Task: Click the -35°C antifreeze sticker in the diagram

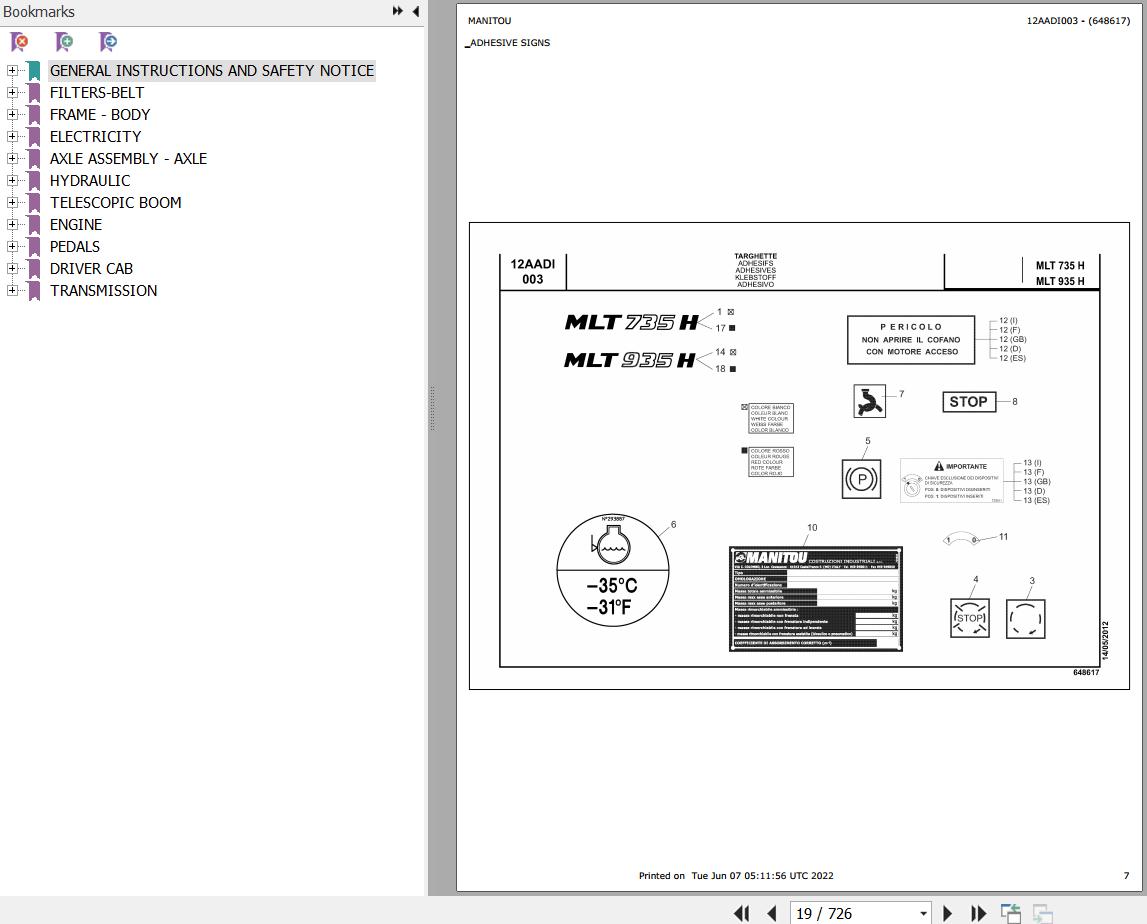Action: (x=612, y=570)
